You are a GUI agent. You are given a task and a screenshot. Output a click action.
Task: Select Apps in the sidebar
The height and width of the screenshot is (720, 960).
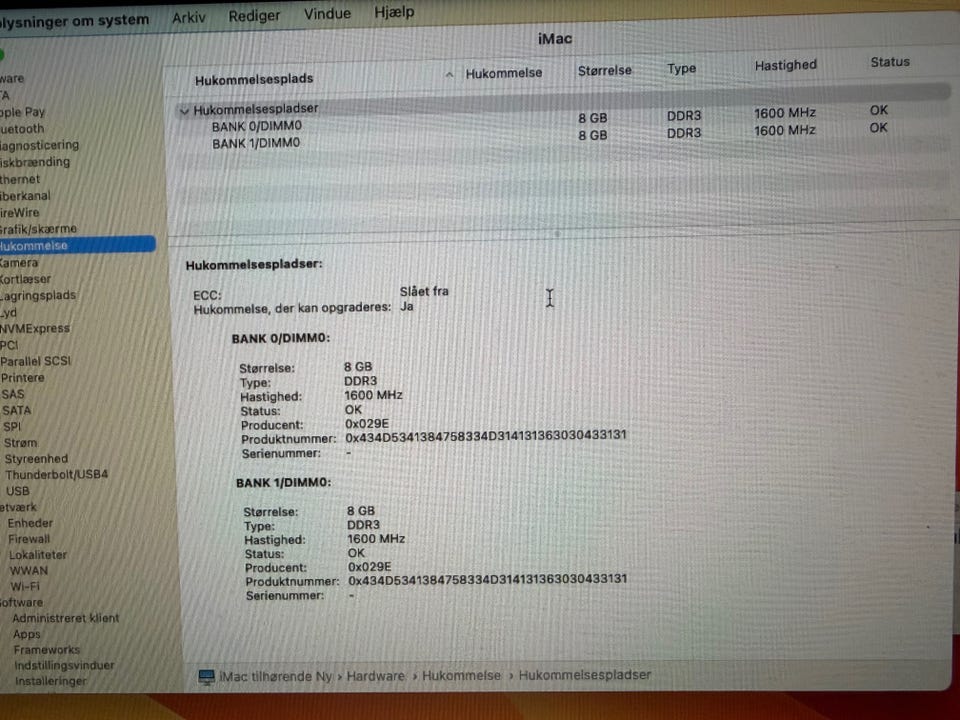click(27, 634)
